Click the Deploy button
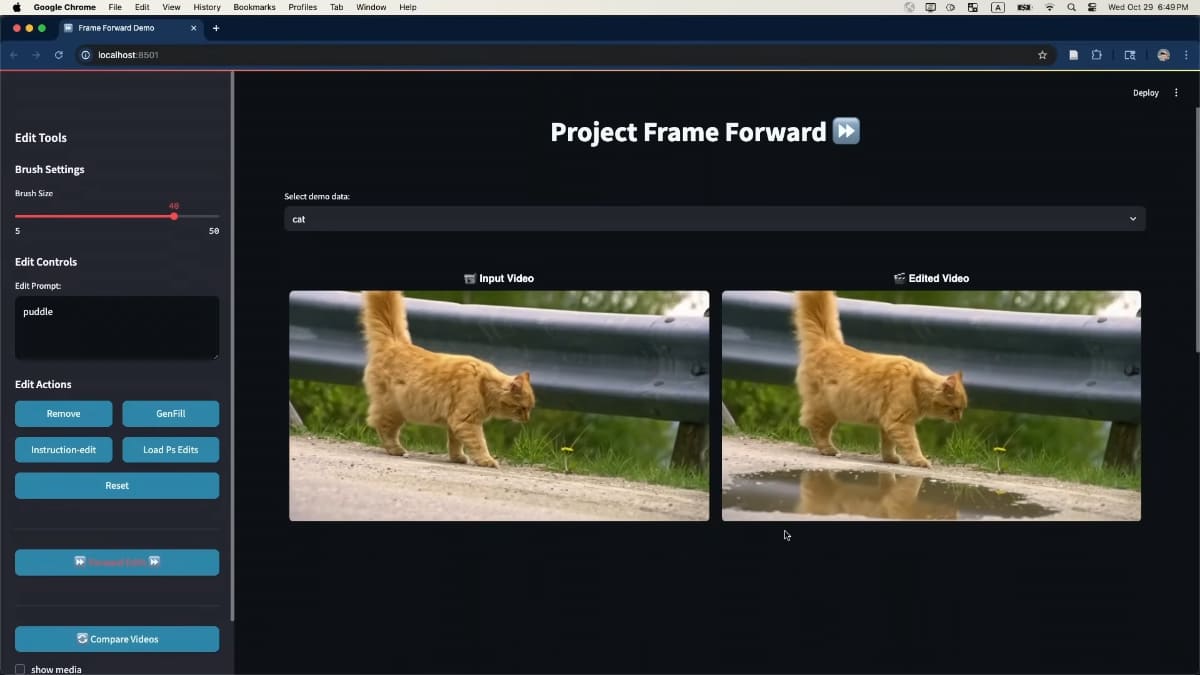The width and height of the screenshot is (1200, 675). [x=1145, y=92]
